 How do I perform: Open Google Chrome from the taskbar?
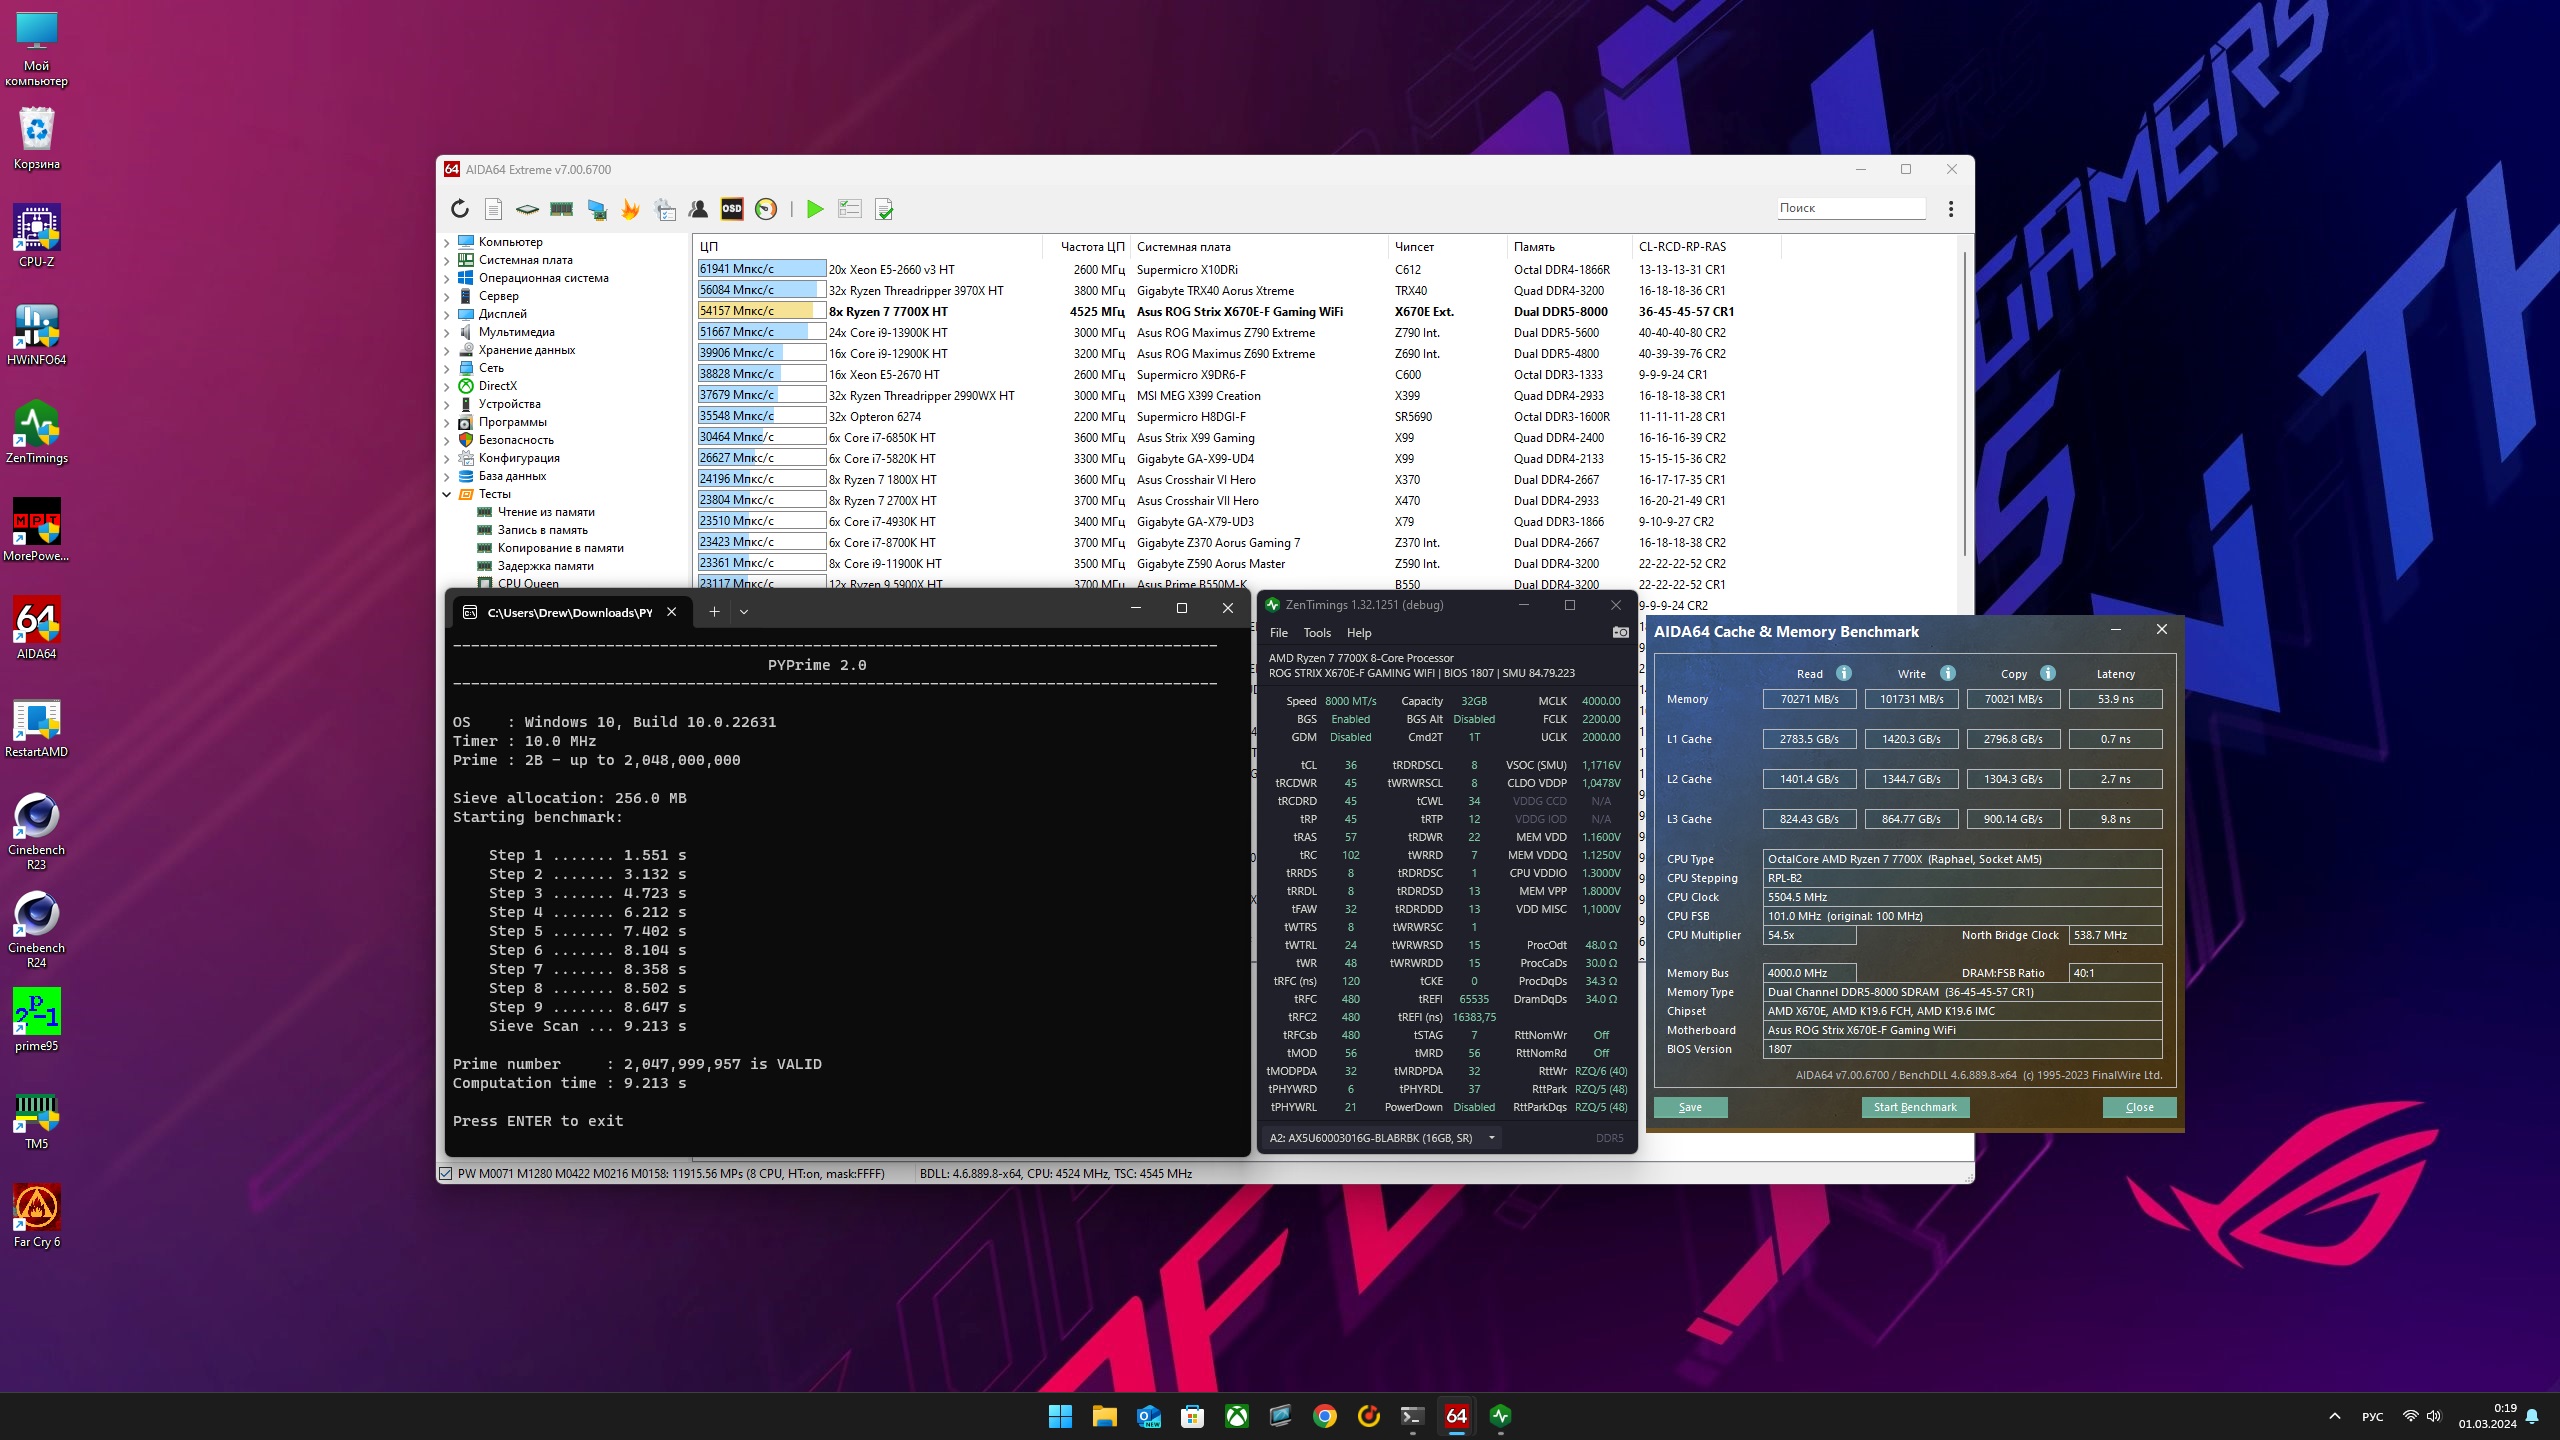1325,1416
